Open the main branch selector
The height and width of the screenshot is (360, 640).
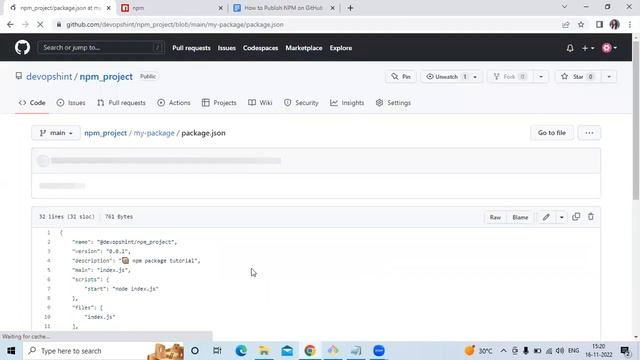click(x=56, y=133)
